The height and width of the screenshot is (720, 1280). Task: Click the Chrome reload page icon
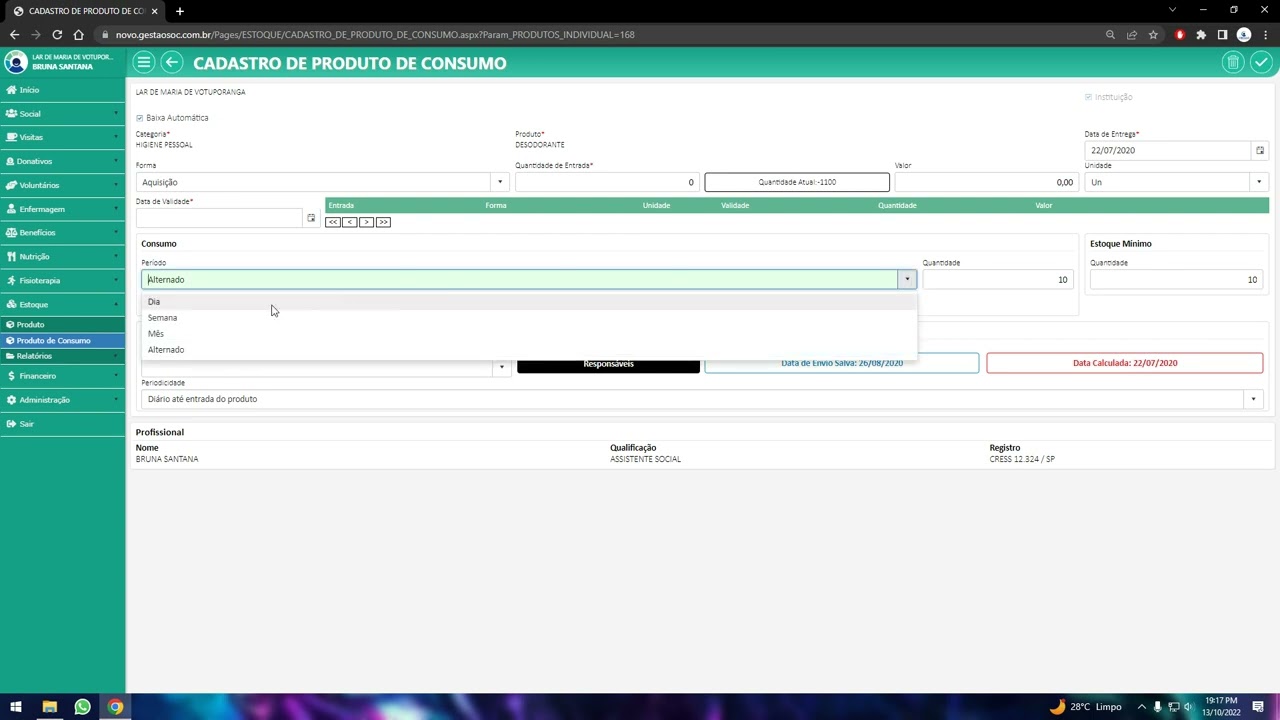point(57,35)
